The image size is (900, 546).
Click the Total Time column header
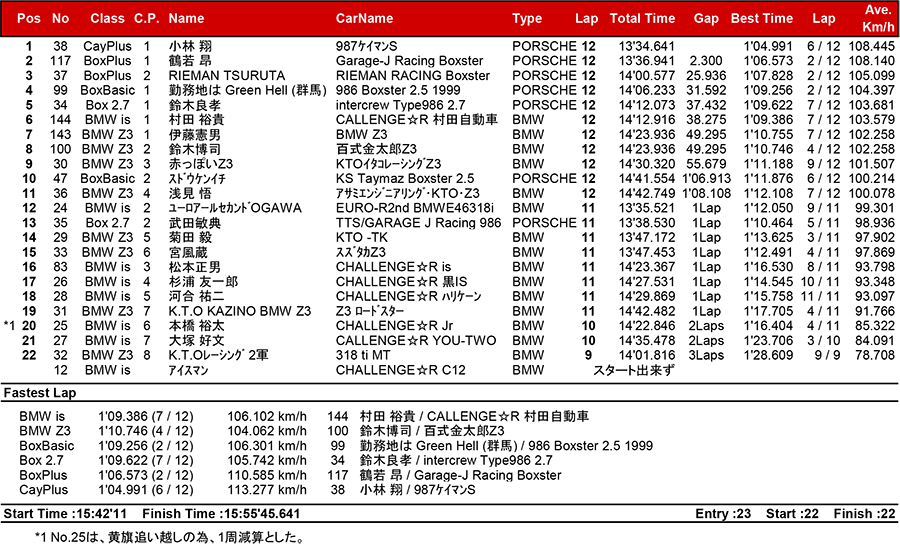(642, 18)
